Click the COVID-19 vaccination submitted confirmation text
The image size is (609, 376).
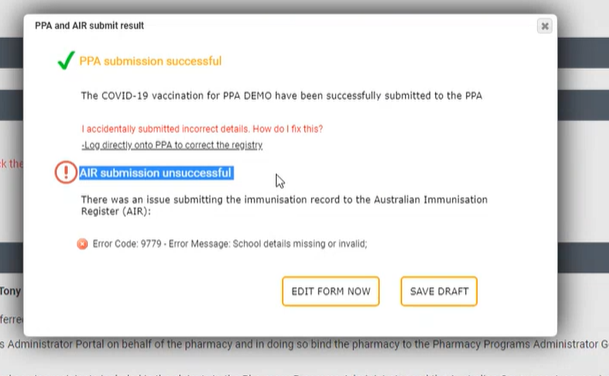tap(282, 96)
